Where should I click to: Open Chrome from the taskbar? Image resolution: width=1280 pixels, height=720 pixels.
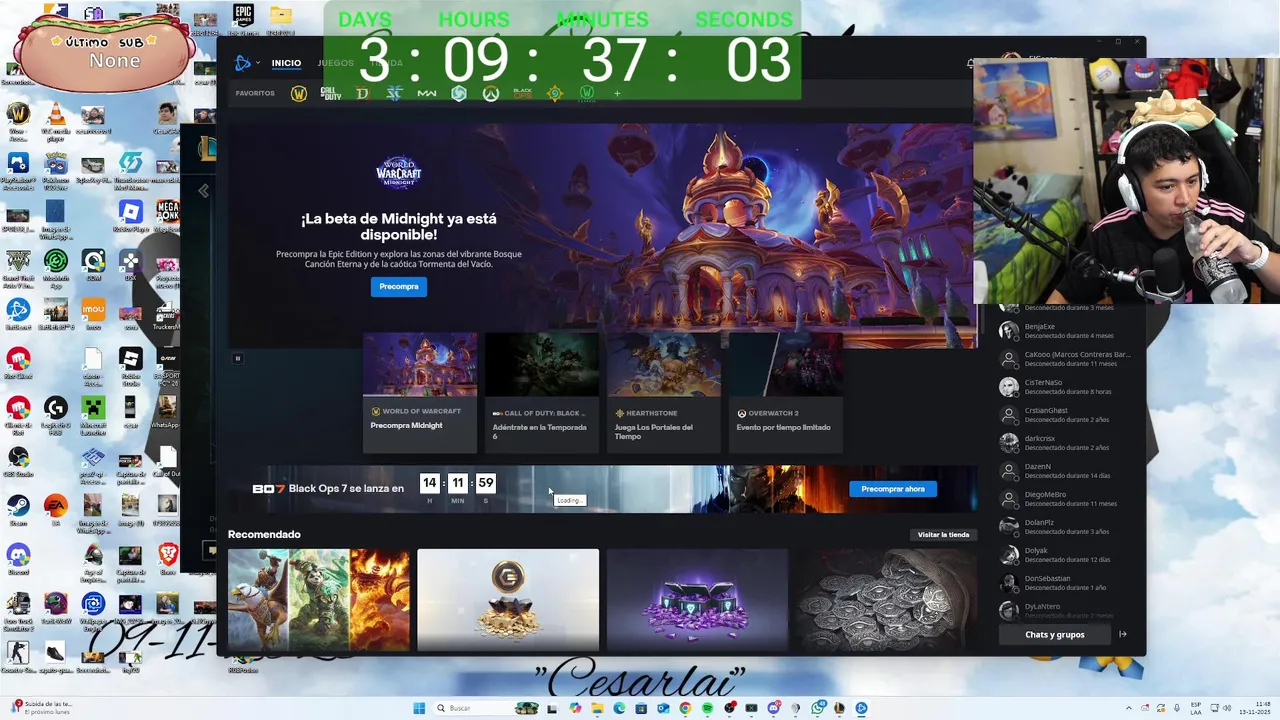coord(685,708)
